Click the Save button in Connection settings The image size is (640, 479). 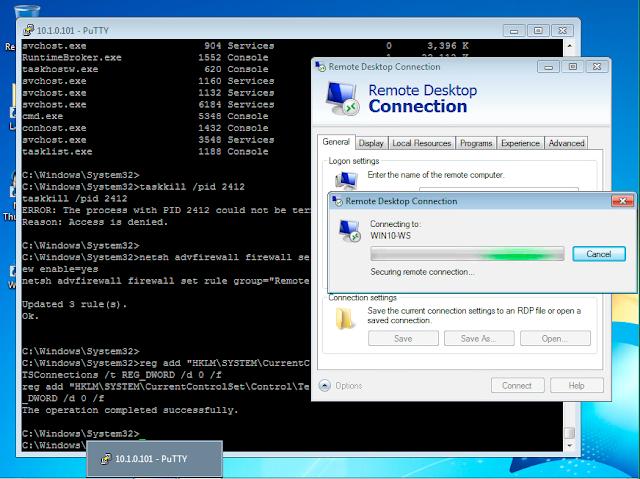click(403, 339)
